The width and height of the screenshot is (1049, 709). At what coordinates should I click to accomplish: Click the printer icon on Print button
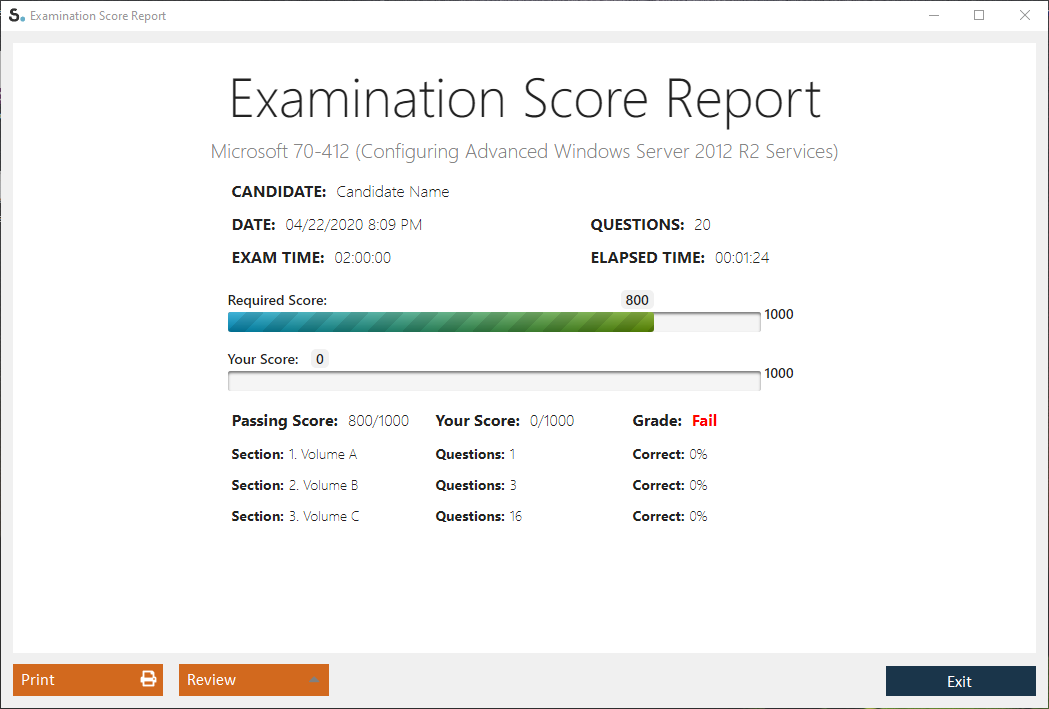tap(148, 680)
